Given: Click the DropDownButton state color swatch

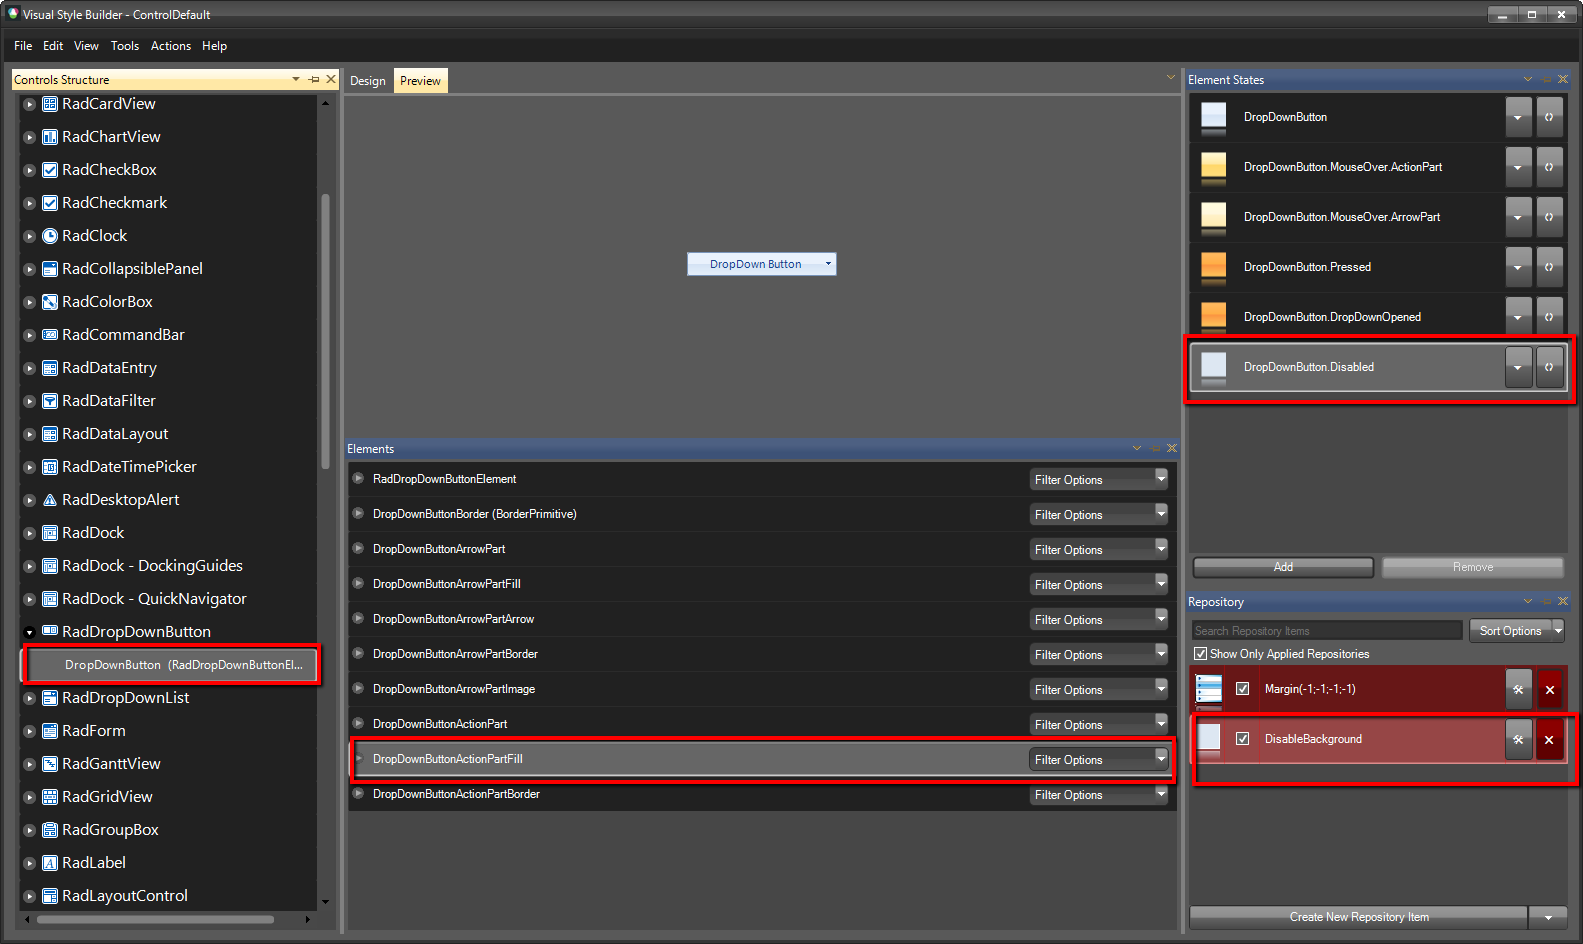Looking at the screenshot, I should (1213, 117).
